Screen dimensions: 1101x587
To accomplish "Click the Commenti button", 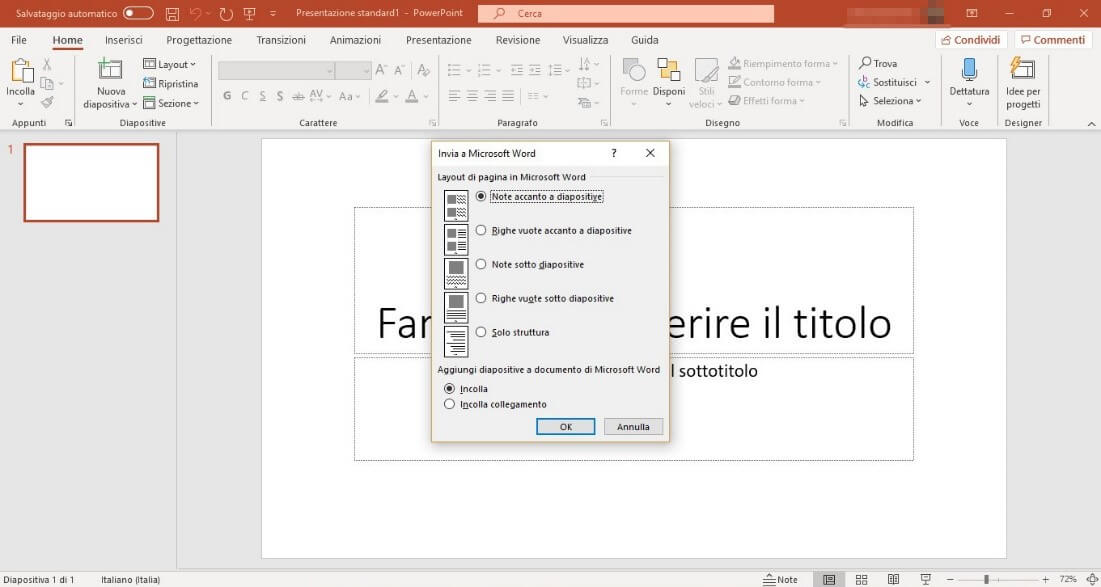I will (1052, 40).
